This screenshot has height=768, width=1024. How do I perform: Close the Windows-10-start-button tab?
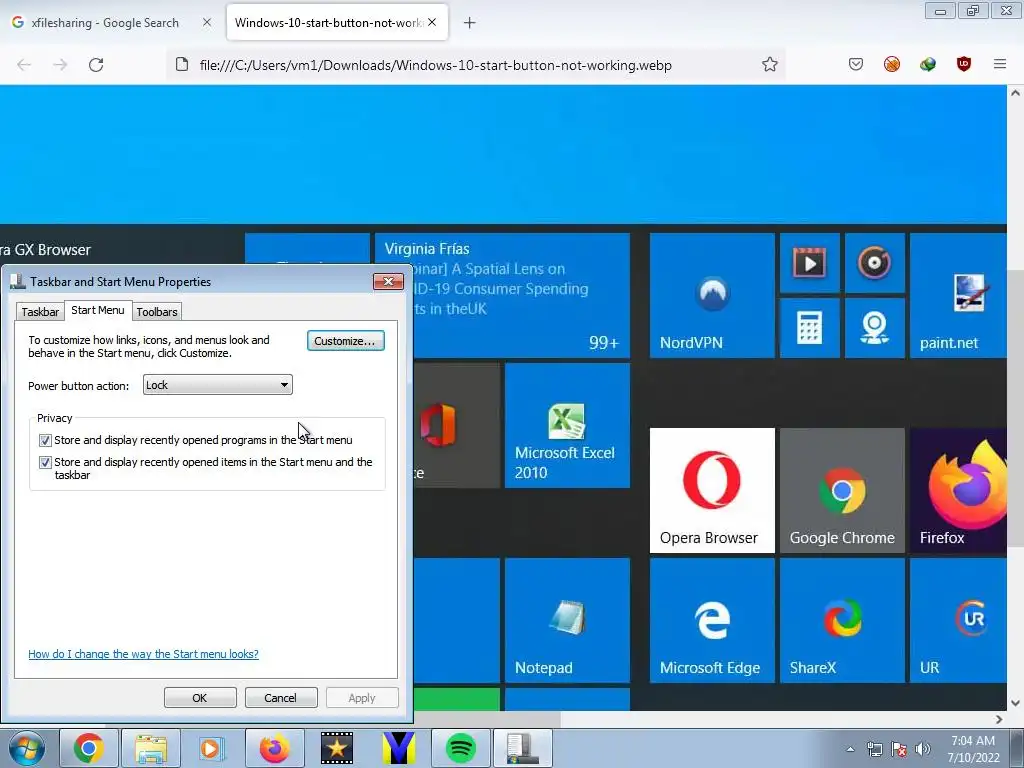432,22
